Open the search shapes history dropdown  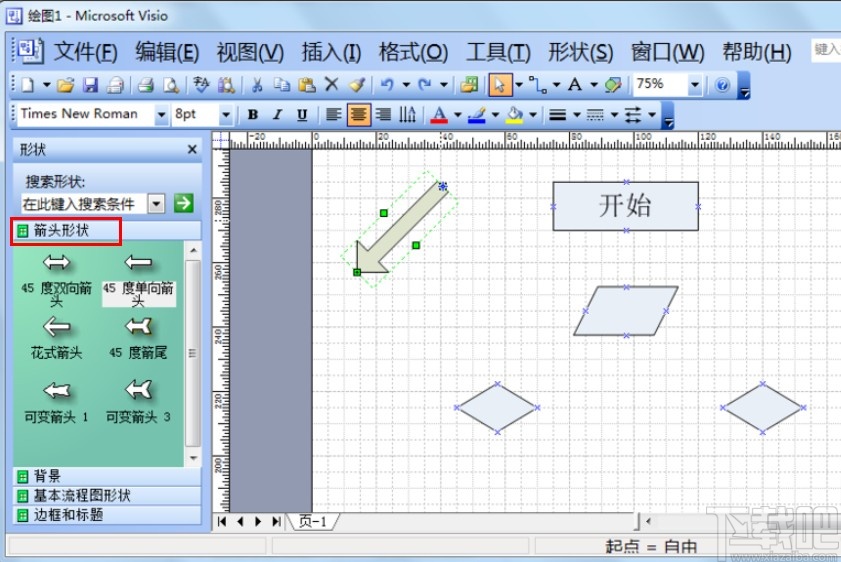click(x=156, y=203)
